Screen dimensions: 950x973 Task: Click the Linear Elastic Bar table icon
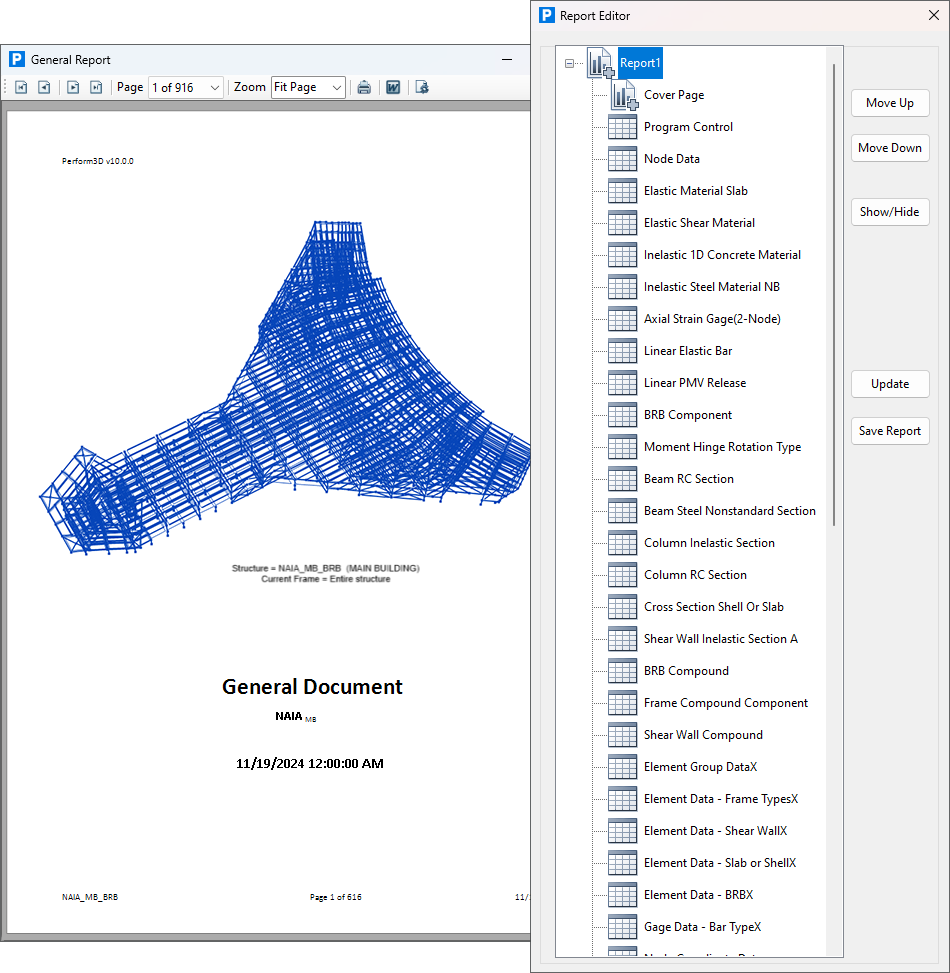(622, 351)
